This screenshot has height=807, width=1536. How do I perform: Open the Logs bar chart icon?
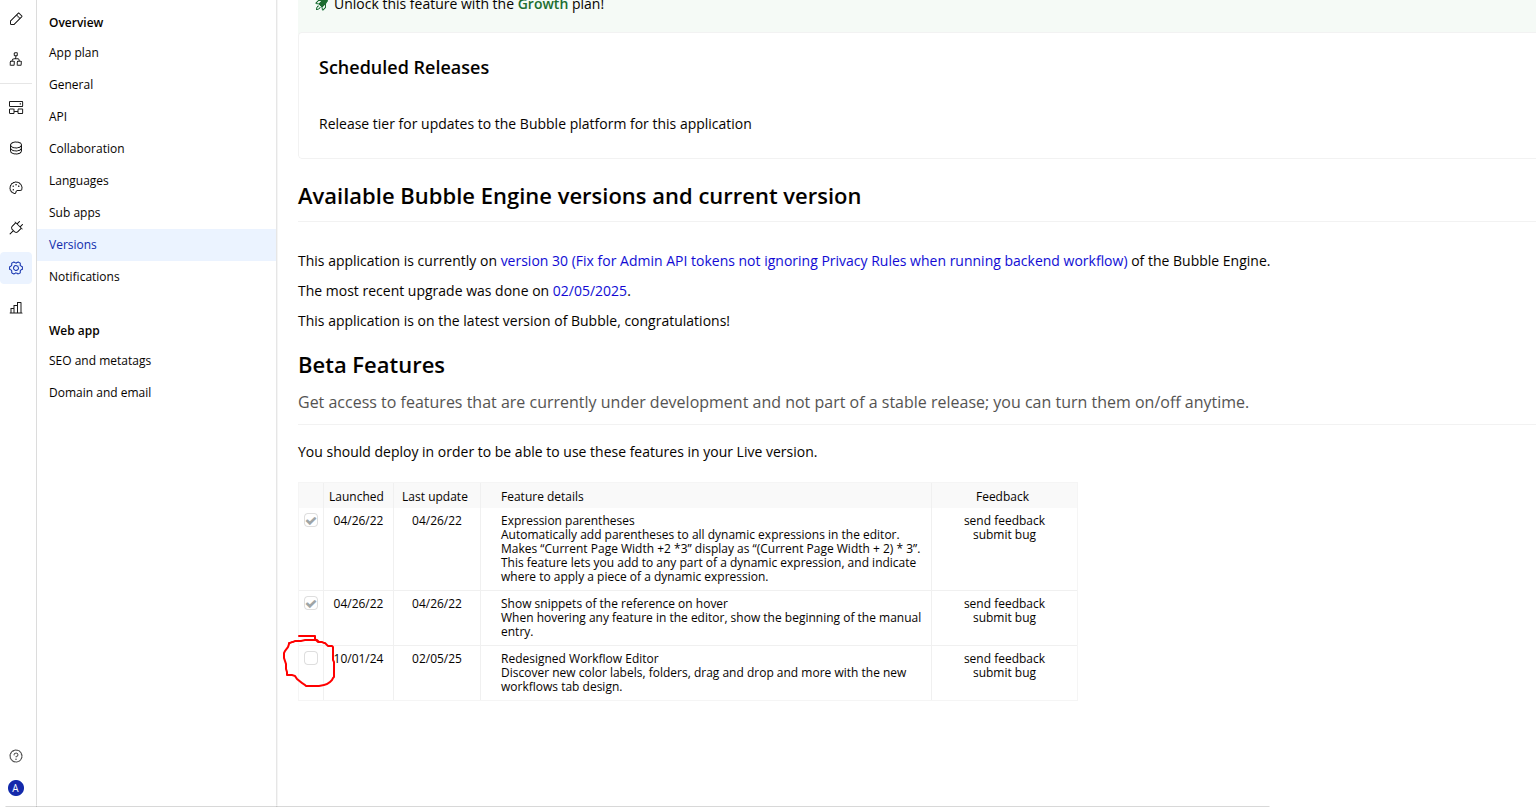pyautogui.click(x=16, y=308)
